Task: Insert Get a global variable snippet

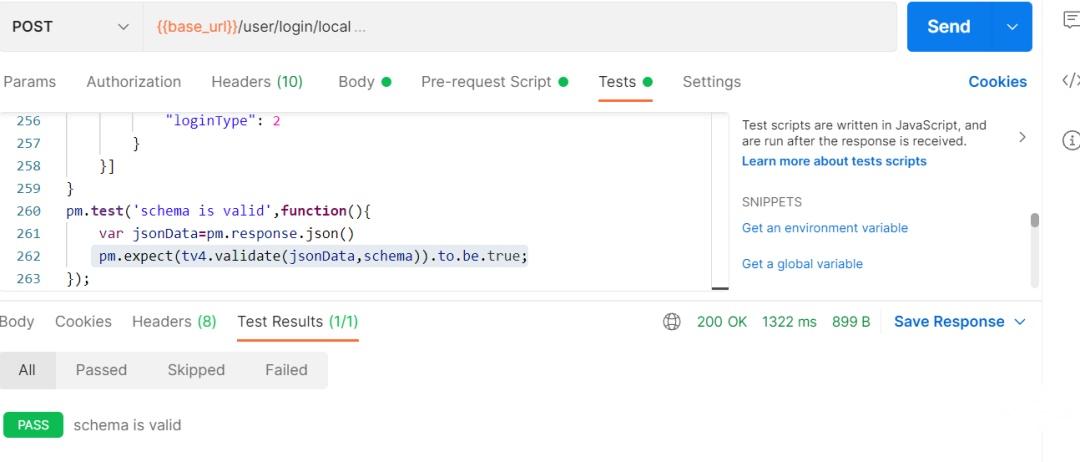Action: [802, 264]
